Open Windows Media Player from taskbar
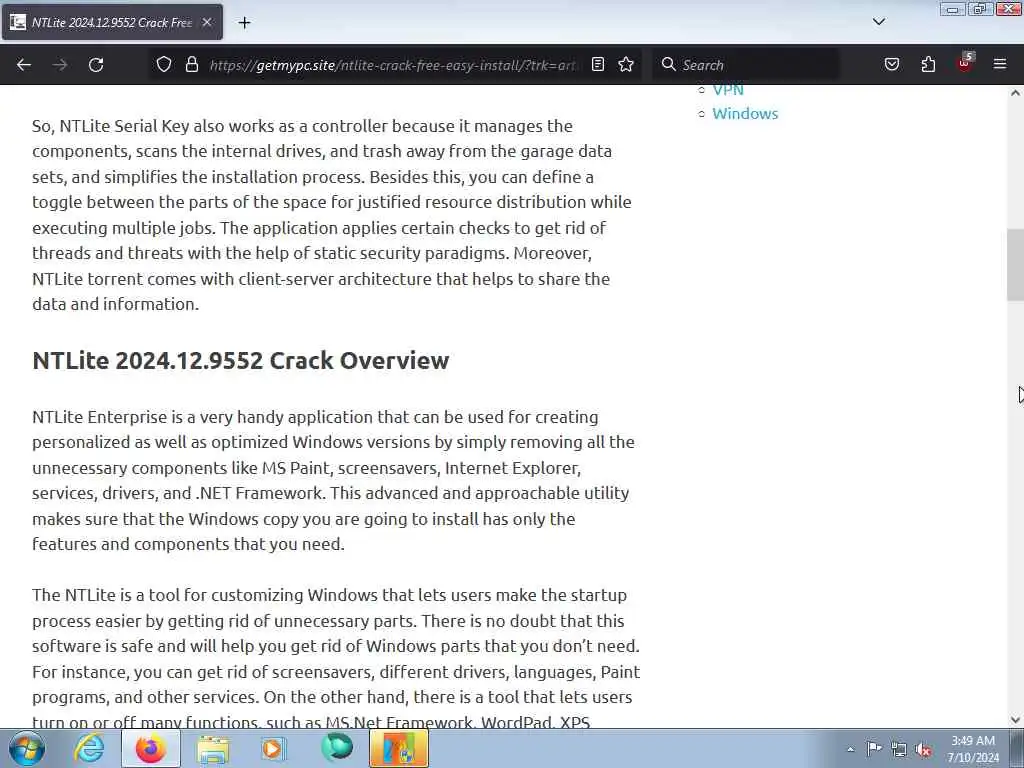 (273, 748)
